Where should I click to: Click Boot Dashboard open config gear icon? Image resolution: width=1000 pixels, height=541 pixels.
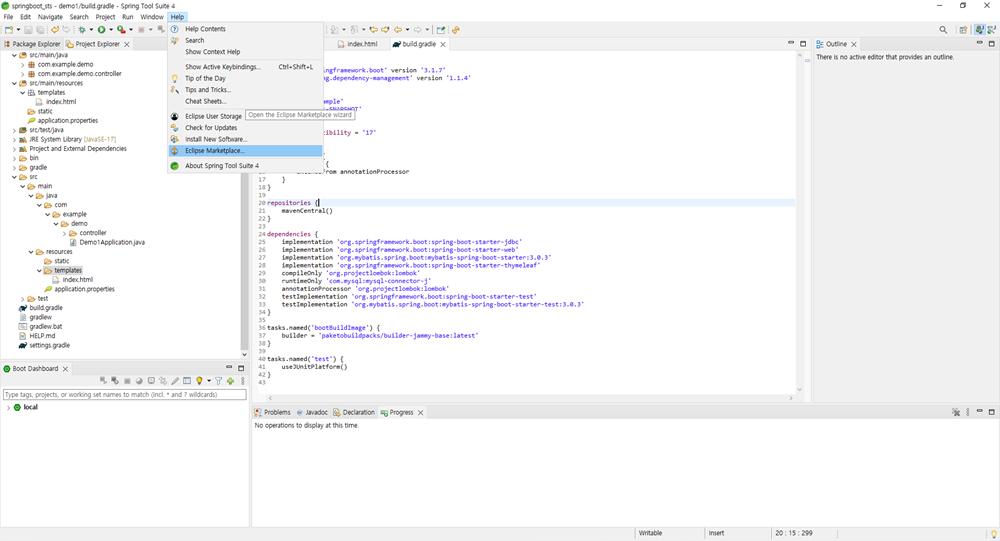click(163, 381)
